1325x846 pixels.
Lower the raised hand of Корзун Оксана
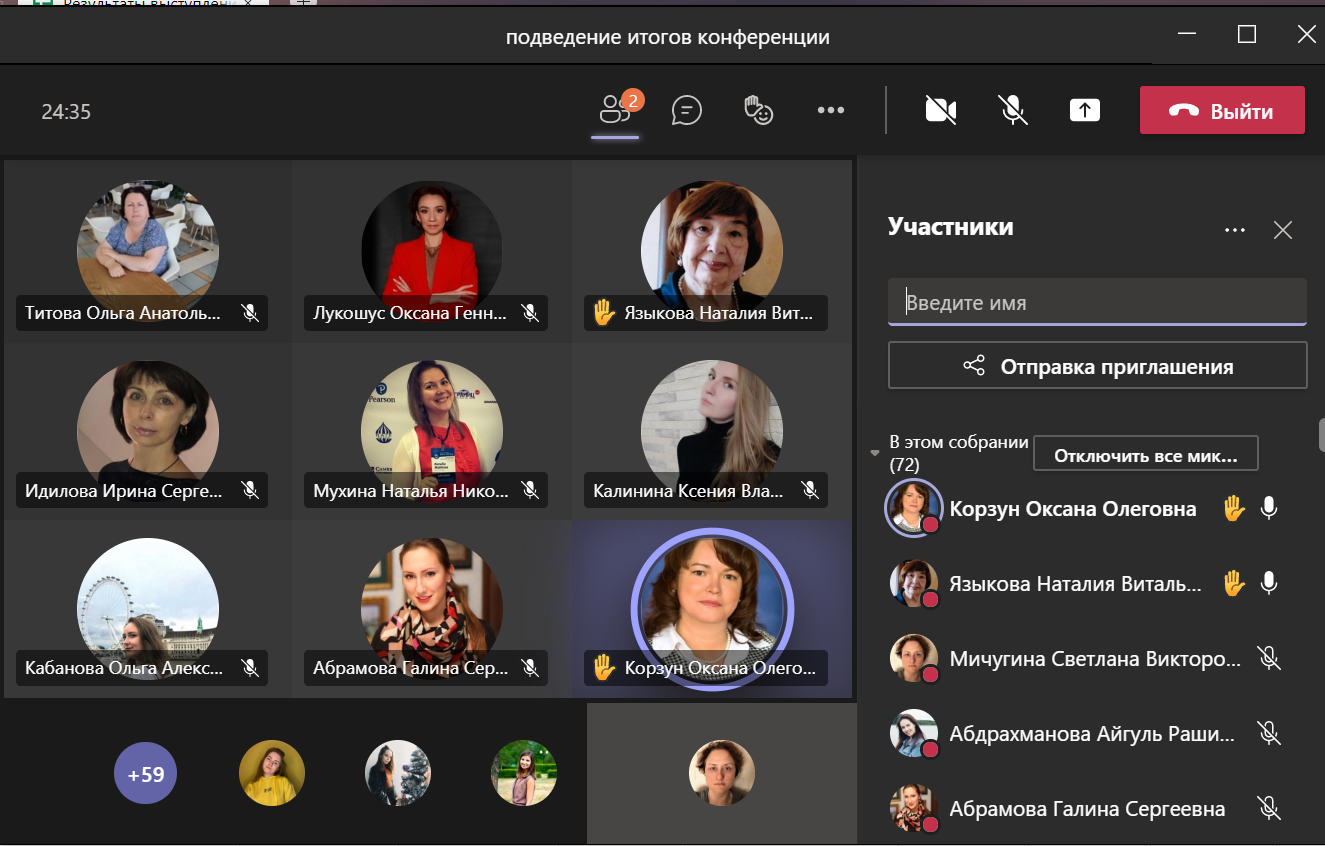point(1233,508)
